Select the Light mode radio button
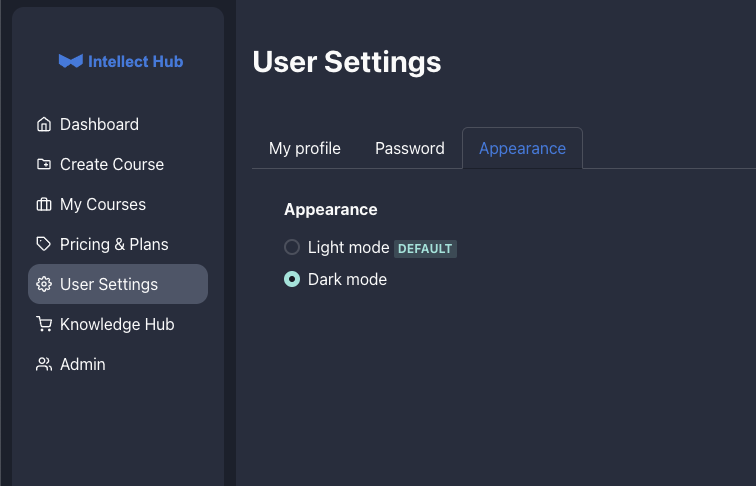The image size is (756, 486). (292, 247)
